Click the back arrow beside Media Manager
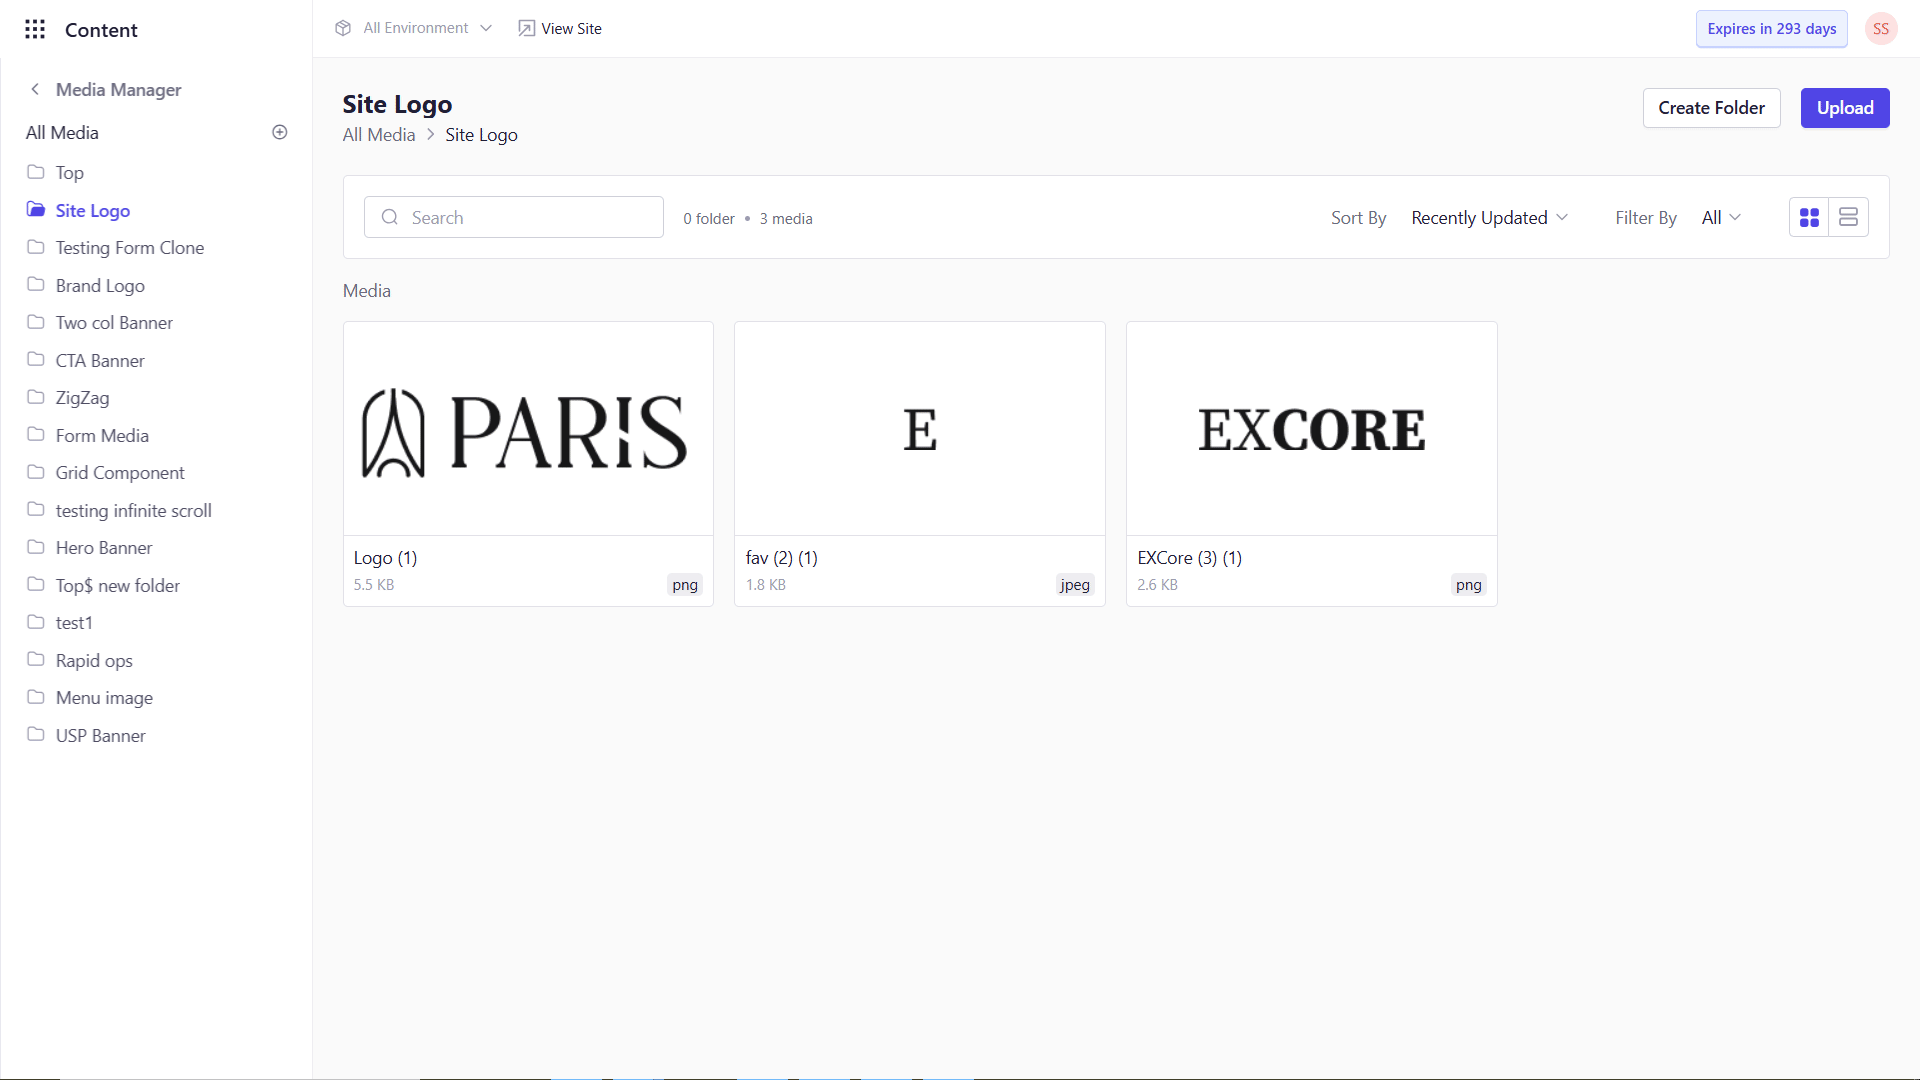Viewport: 1920px width, 1080px height. (x=35, y=89)
